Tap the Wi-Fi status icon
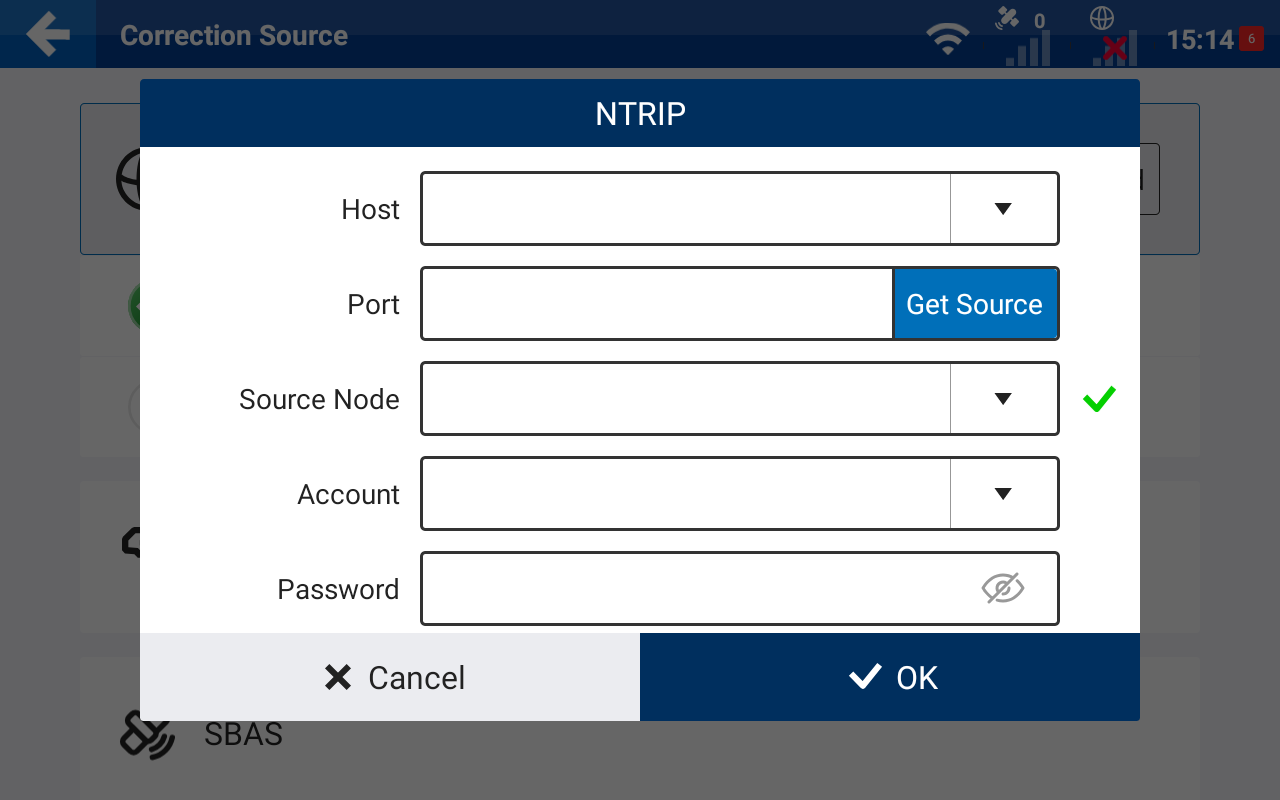The height and width of the screenshot is (800, 1280). (x=946, y=39)
